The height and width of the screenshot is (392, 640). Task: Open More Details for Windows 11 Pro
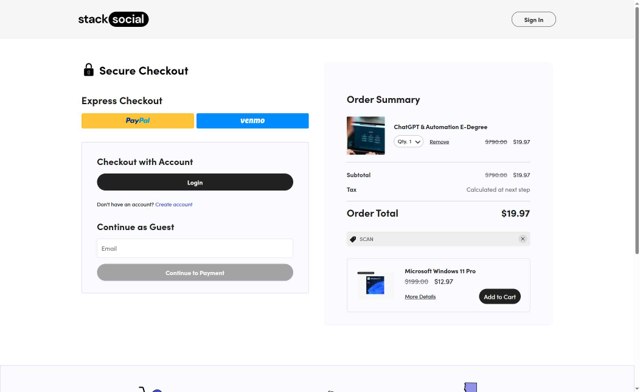click(420, 297)
